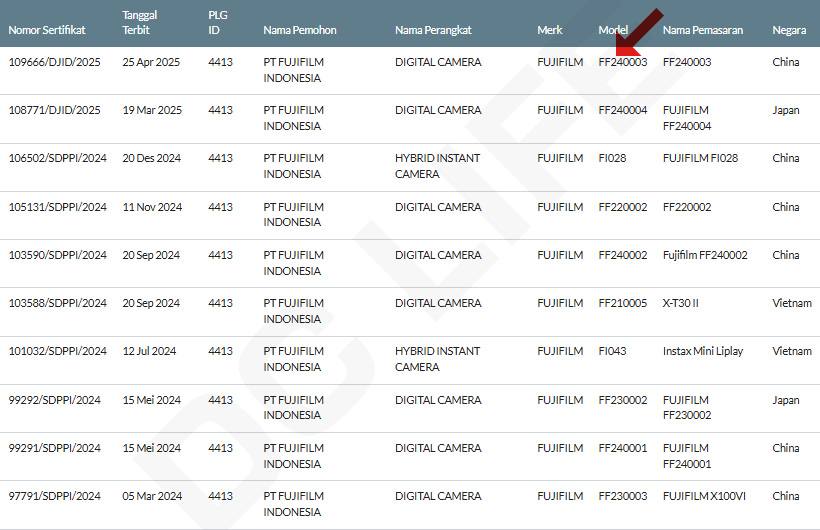Screen dimensions: 820x530
Task: Click model cell FF230003
Action: [623, 496]
